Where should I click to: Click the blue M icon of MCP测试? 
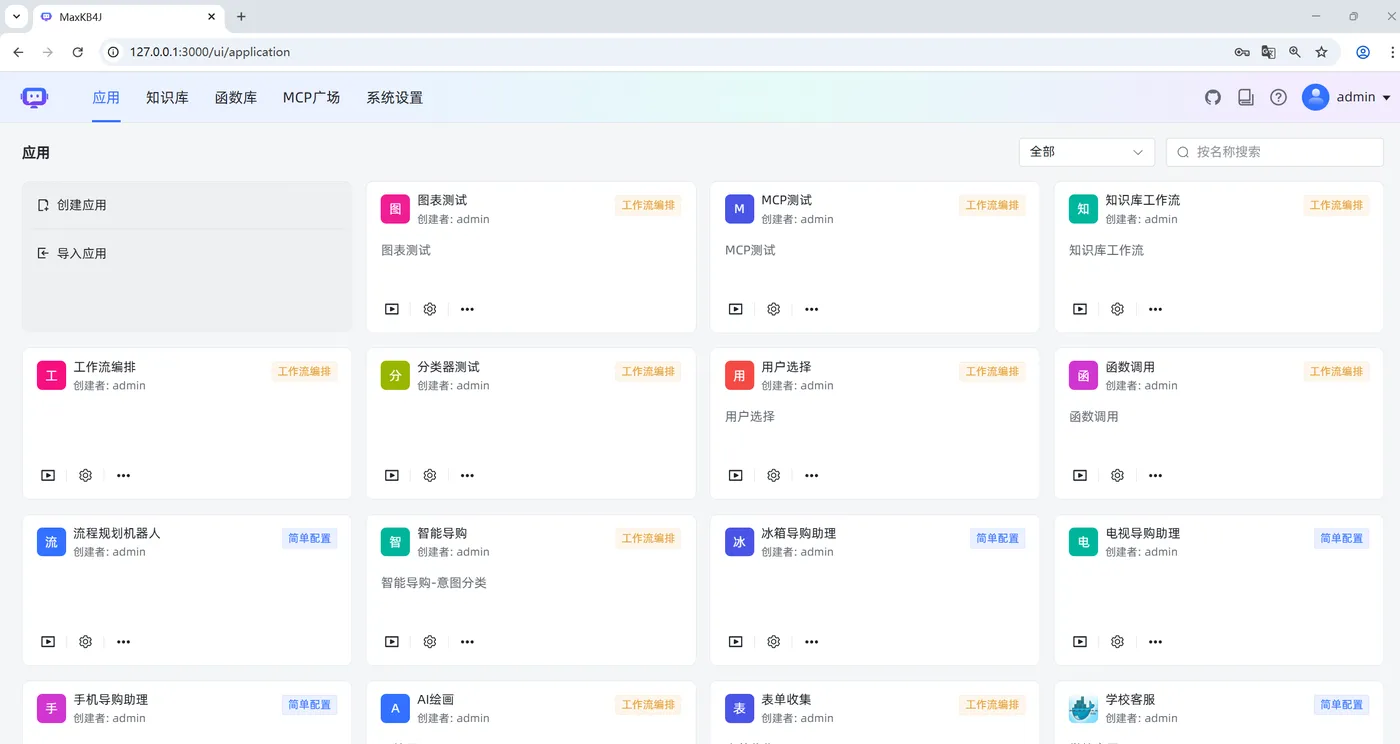[x=739, y=209]
